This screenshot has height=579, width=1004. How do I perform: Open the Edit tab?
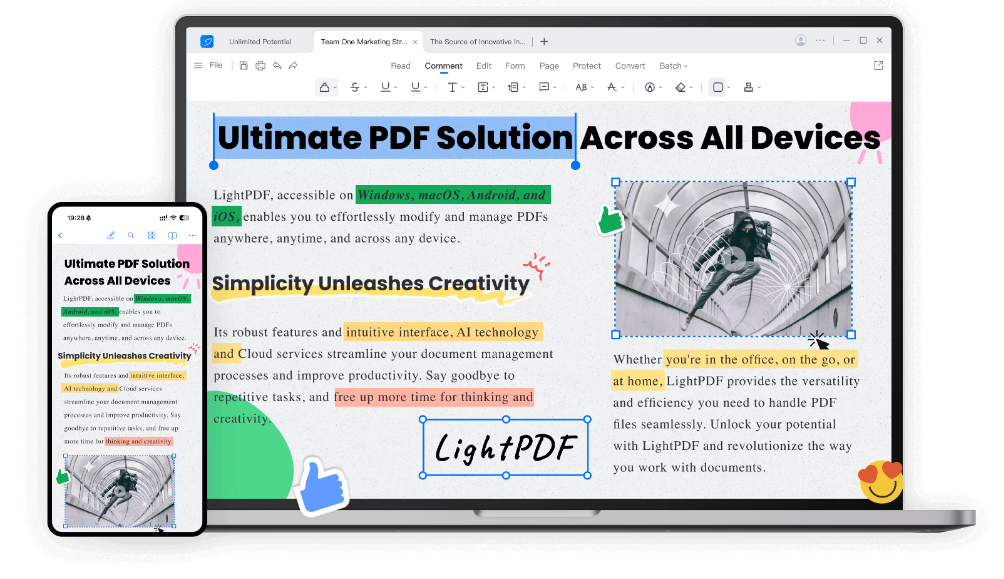[x=483, y=66]
